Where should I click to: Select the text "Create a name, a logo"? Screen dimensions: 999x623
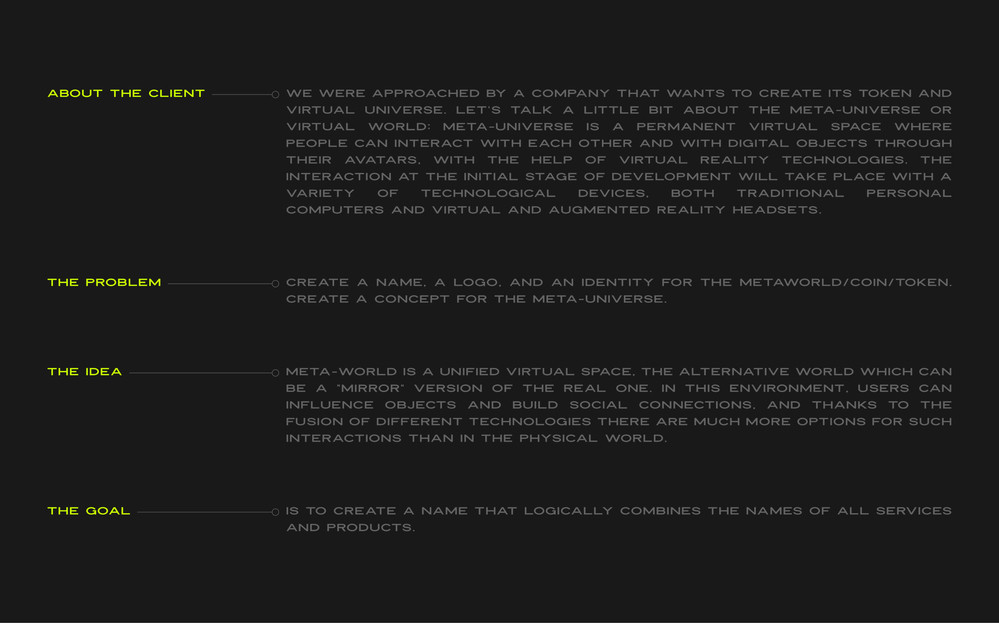pos(618,291)
